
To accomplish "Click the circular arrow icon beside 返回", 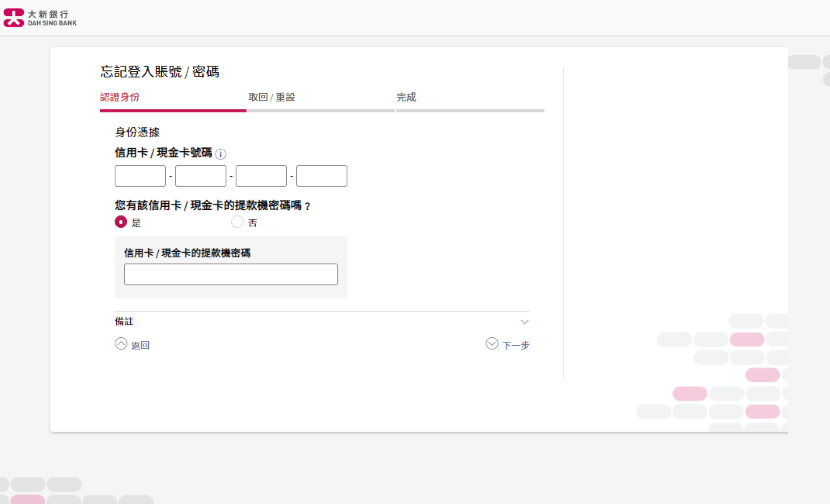I will (121, 344).
